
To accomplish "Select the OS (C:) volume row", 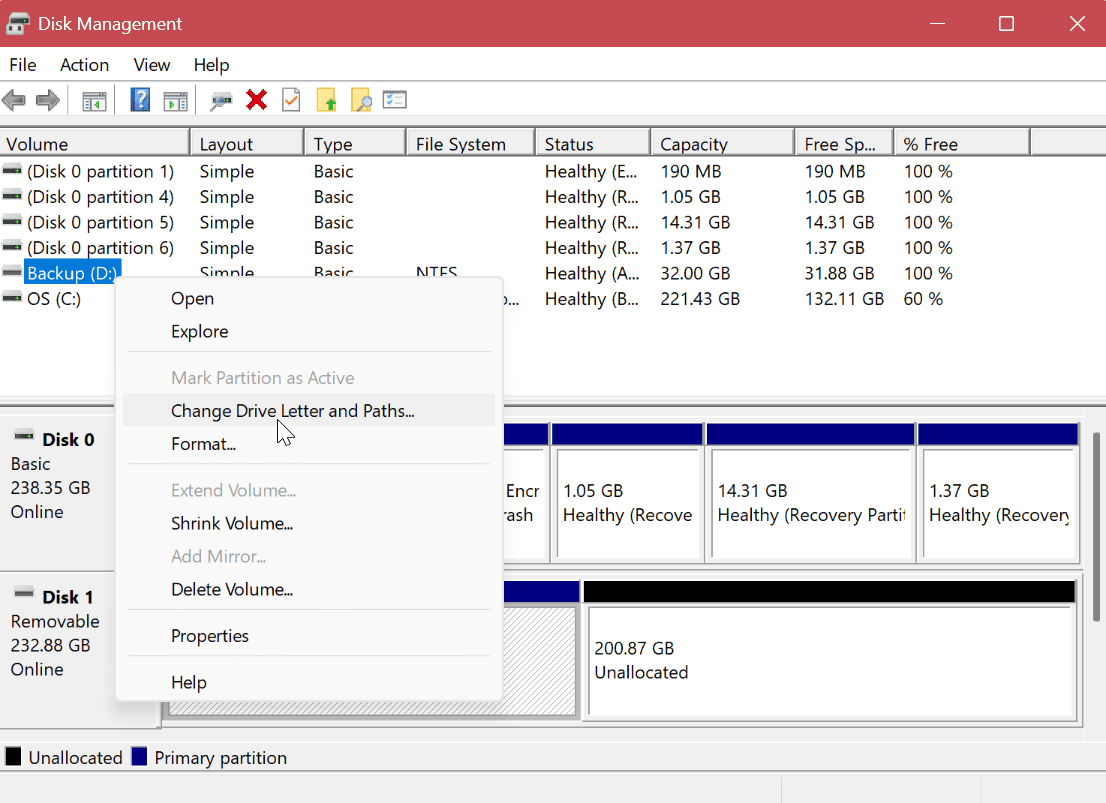I will coord(54,299).
